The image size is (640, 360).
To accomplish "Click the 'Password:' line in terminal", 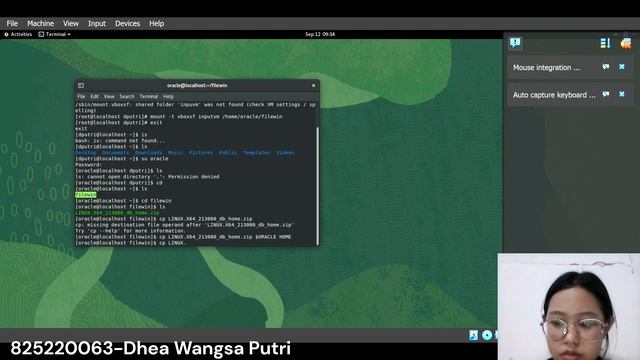I will [89, 164].
